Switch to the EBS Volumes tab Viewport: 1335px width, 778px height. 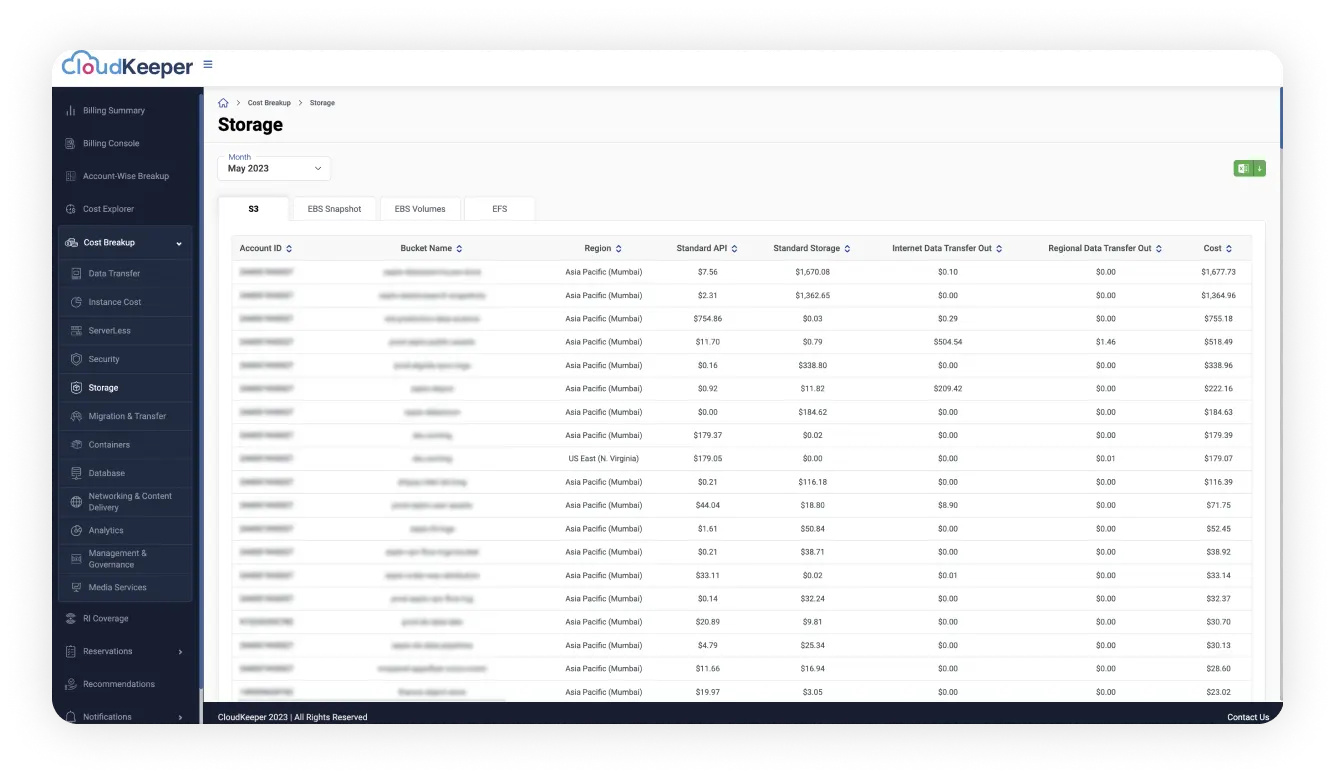click(x=420, y=209)
